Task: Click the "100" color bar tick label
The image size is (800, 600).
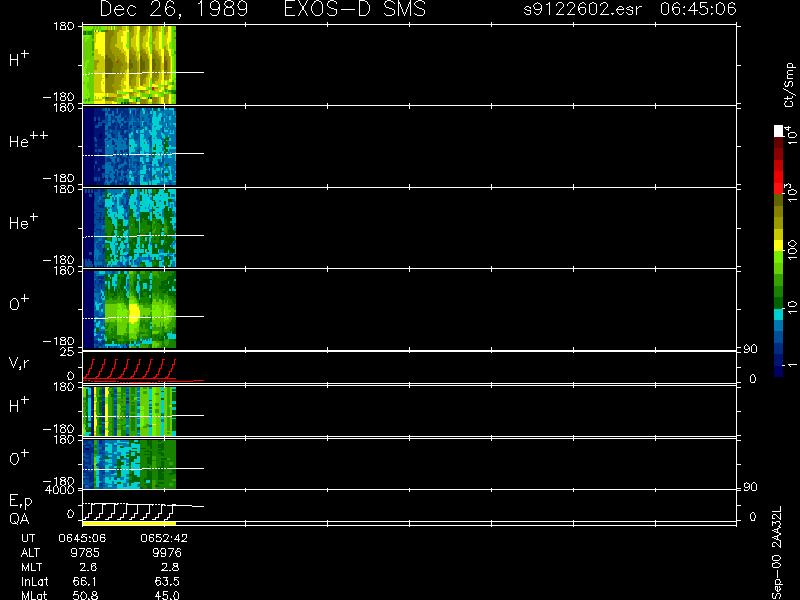Action: pyautogui.click(x=792, y=249)
